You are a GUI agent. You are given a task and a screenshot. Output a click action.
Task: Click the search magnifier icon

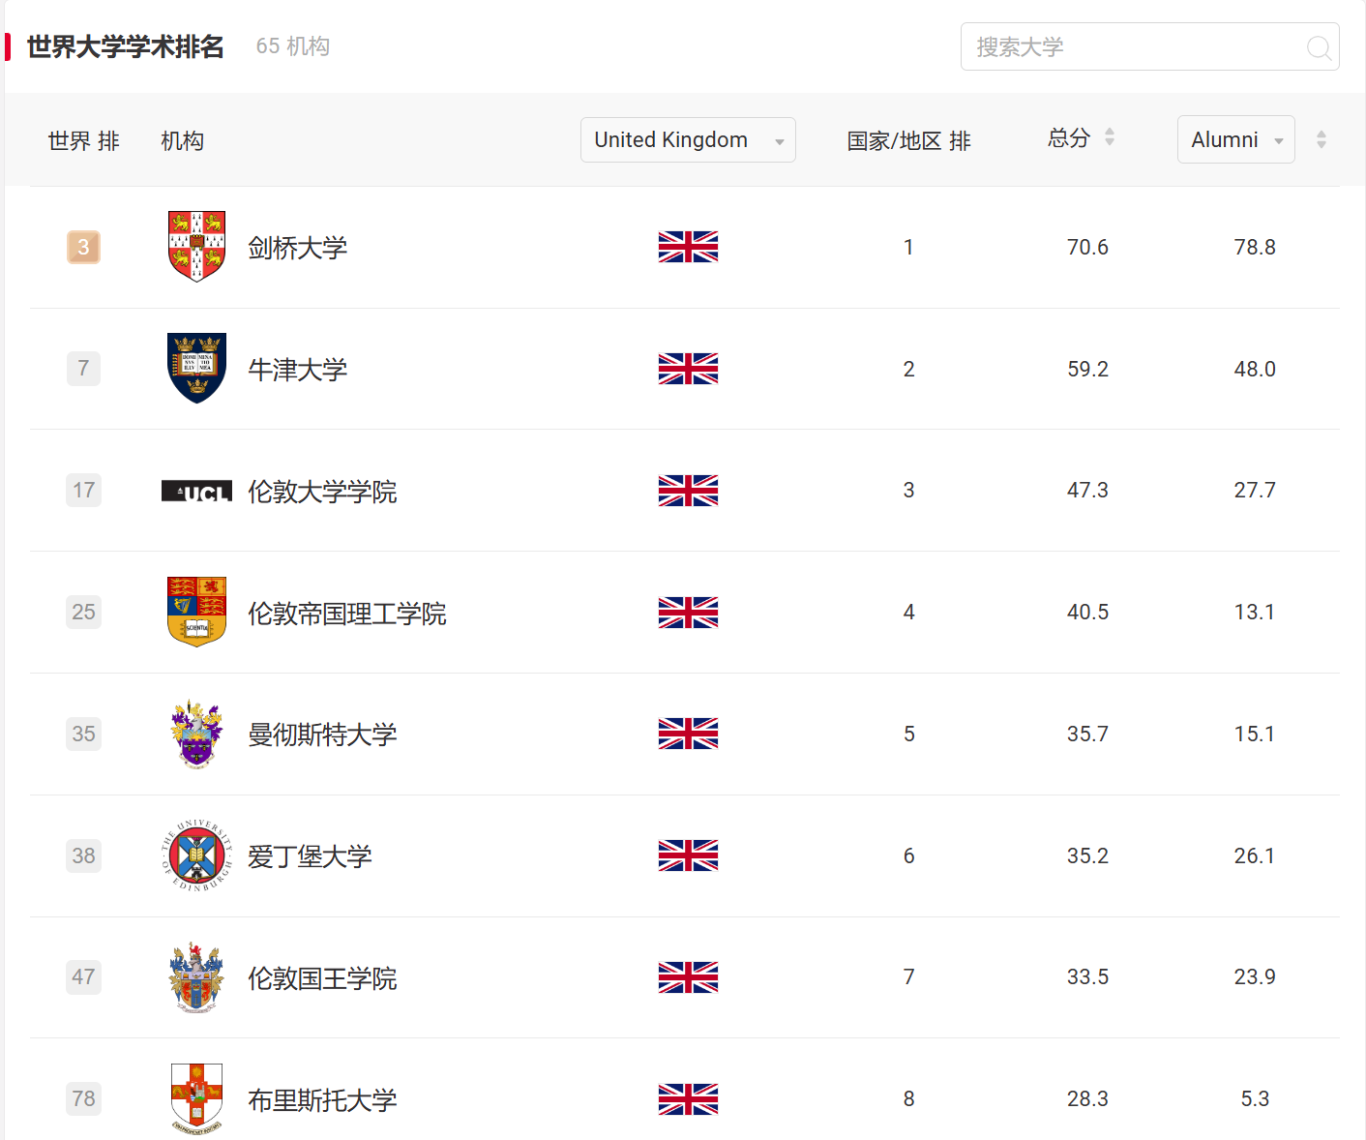pyautogui.click(x=1319, y=47)
